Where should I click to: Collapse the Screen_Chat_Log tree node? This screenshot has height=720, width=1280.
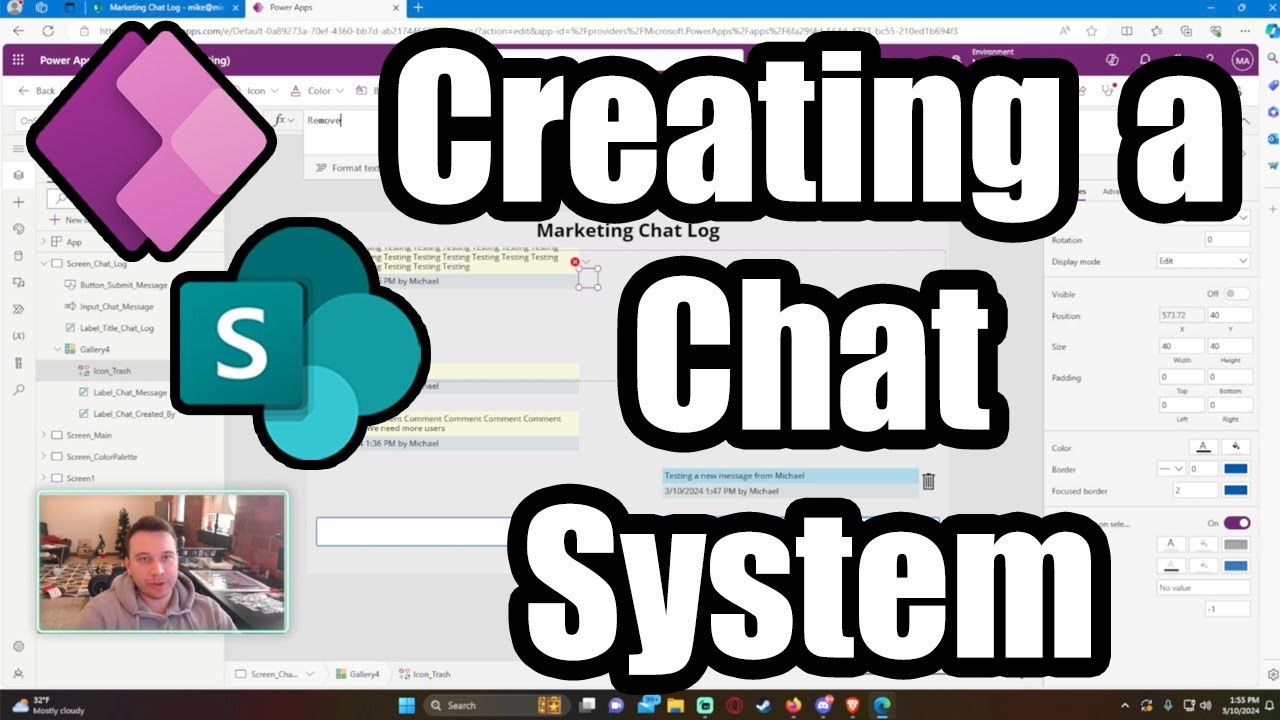tap(43, 264)
